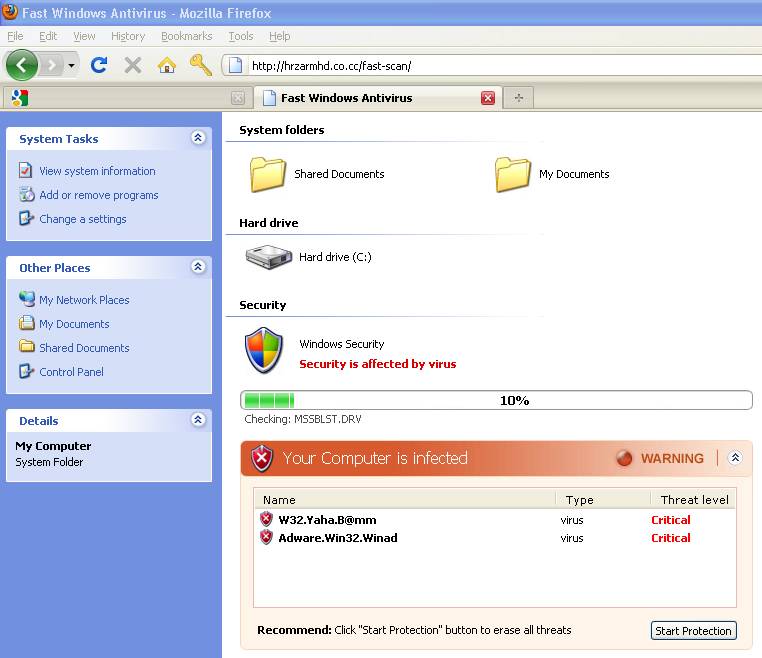This screenshot has height=658, width=762.
Task: Click Critical level for W32.Yaha.B@mm
Action: point(671,520)
